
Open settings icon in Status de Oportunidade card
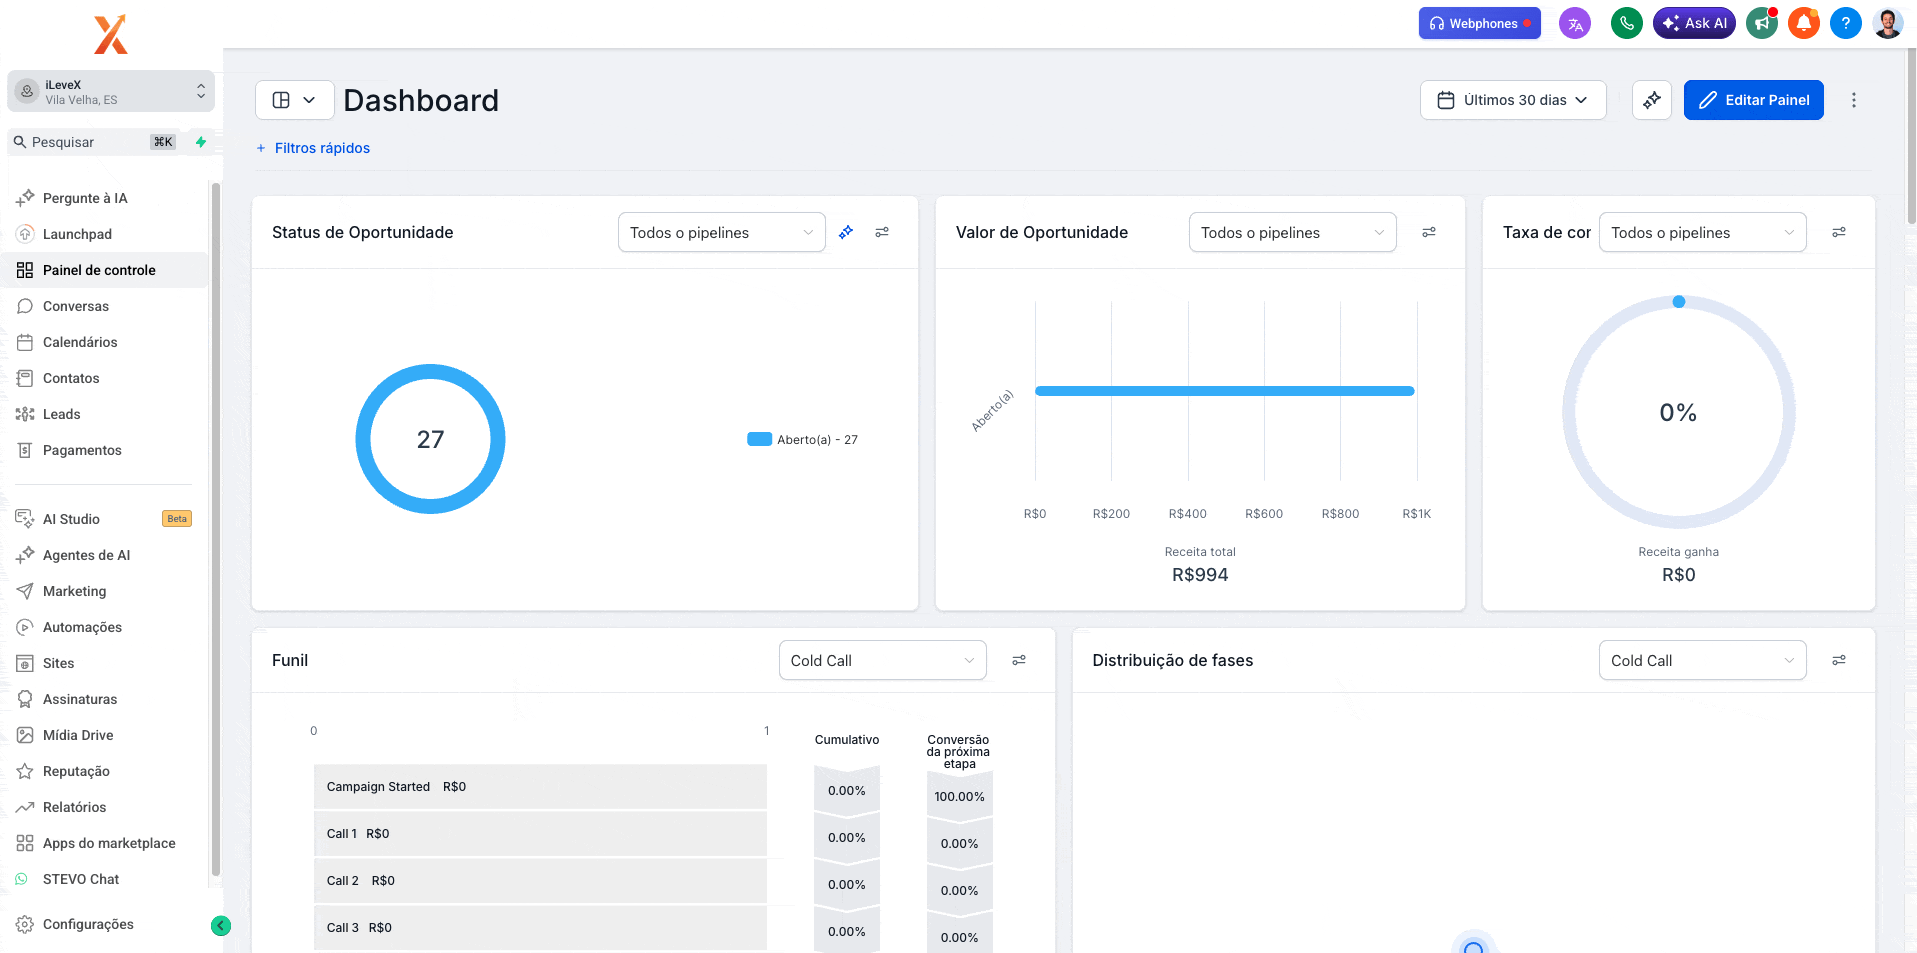(x=882, y=232)
